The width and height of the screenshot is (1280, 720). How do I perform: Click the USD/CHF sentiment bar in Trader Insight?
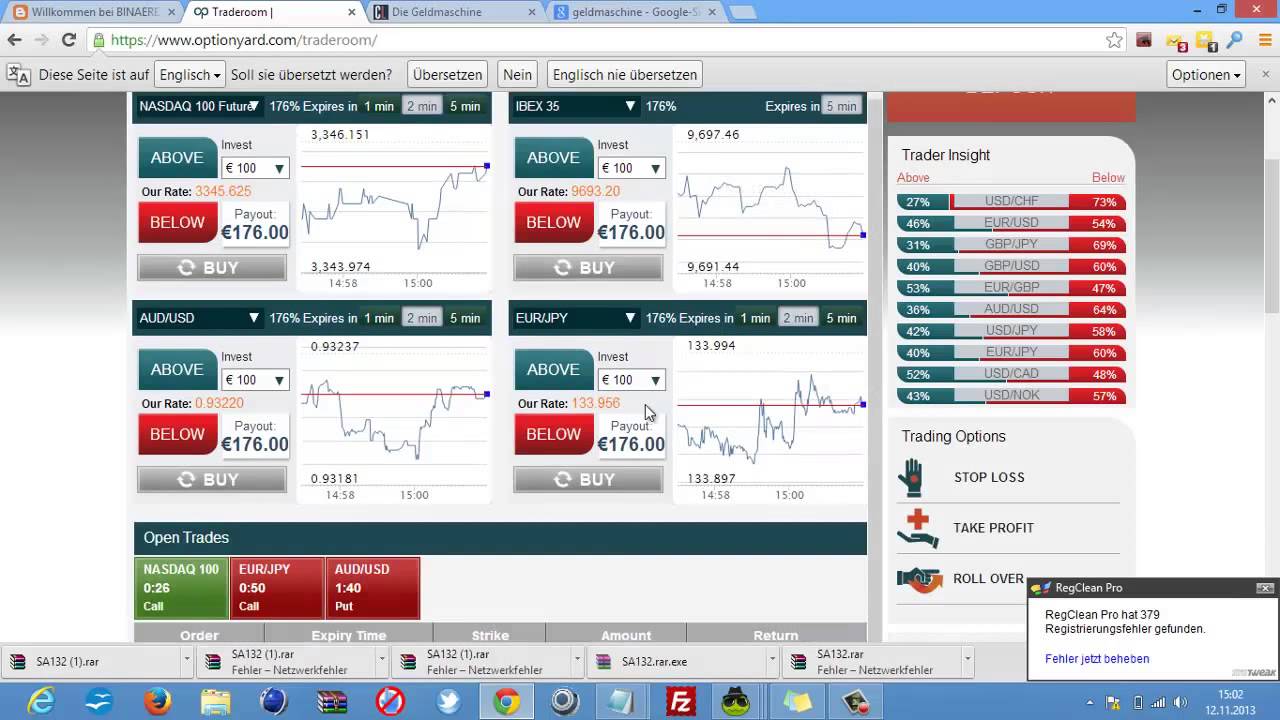(x=1012, y=201)
